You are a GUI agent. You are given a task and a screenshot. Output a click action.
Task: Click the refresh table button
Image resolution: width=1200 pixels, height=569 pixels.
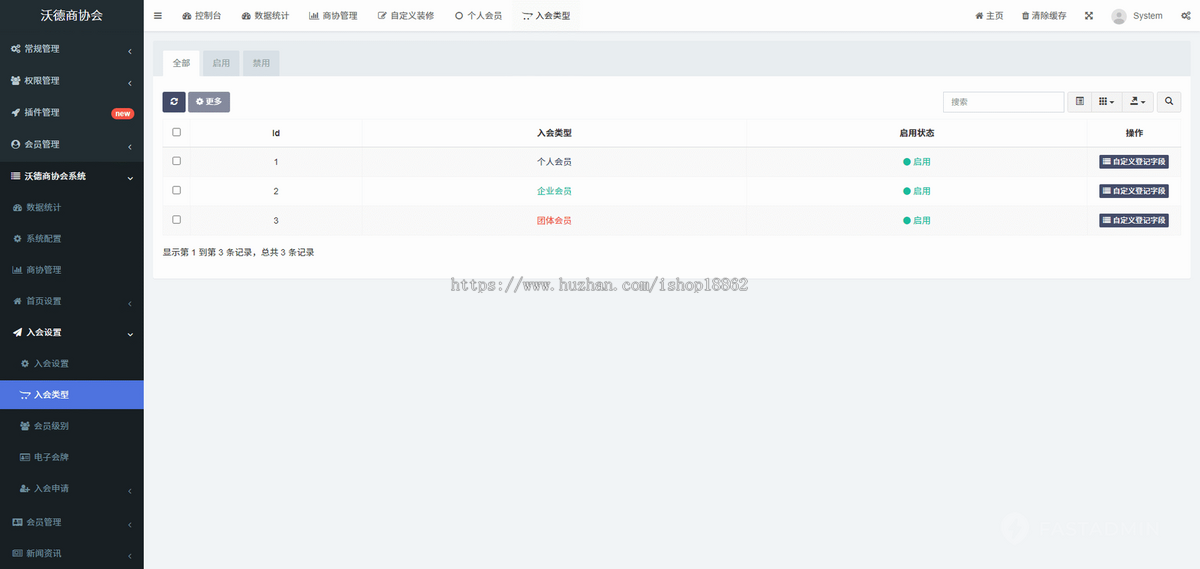174,101
